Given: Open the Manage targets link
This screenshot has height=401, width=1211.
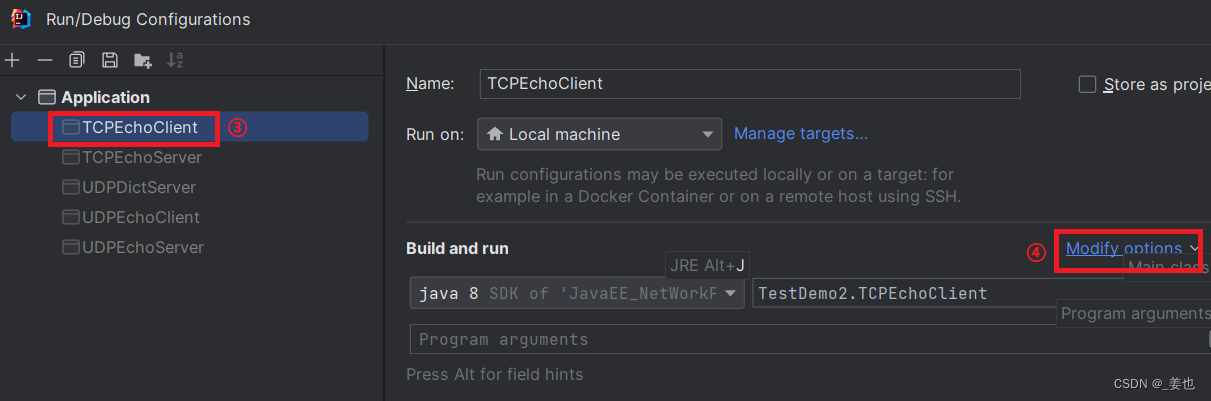Looking at the screenshot, I should click(800, 133).
